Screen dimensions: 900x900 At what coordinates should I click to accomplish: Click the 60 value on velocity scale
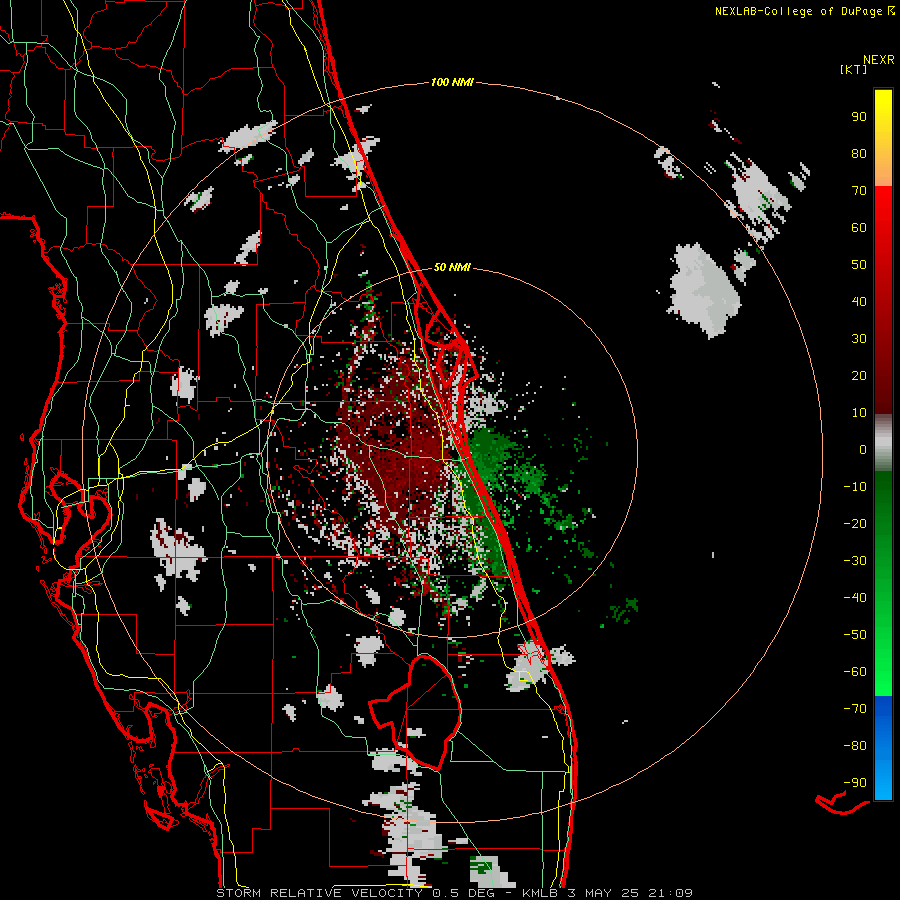859,227
